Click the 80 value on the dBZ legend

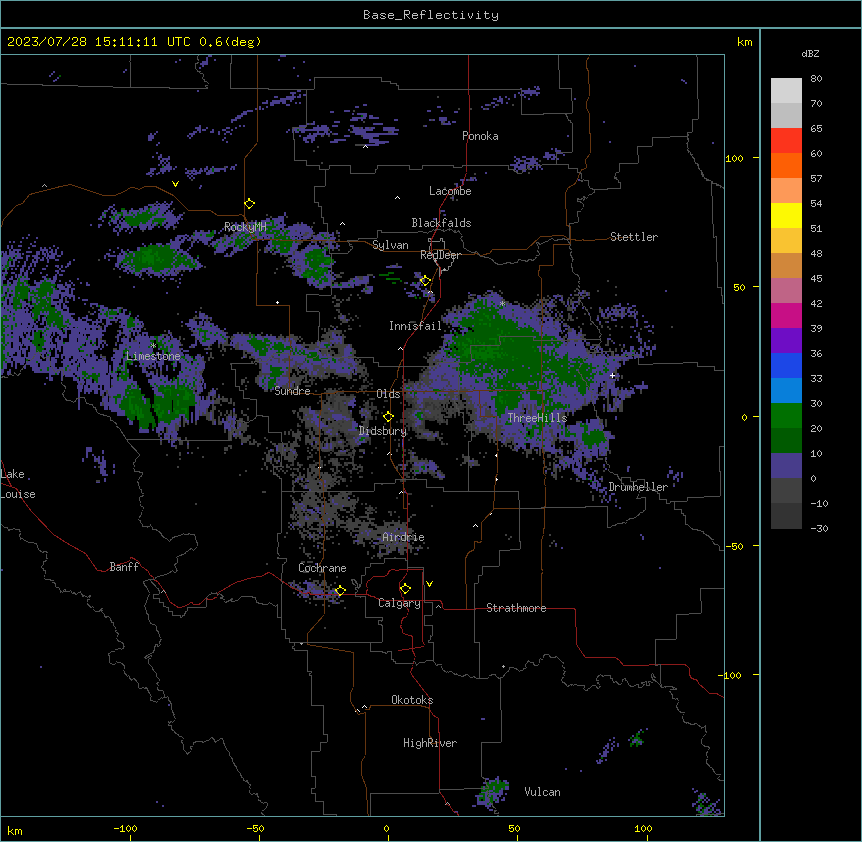coord(816,79)
